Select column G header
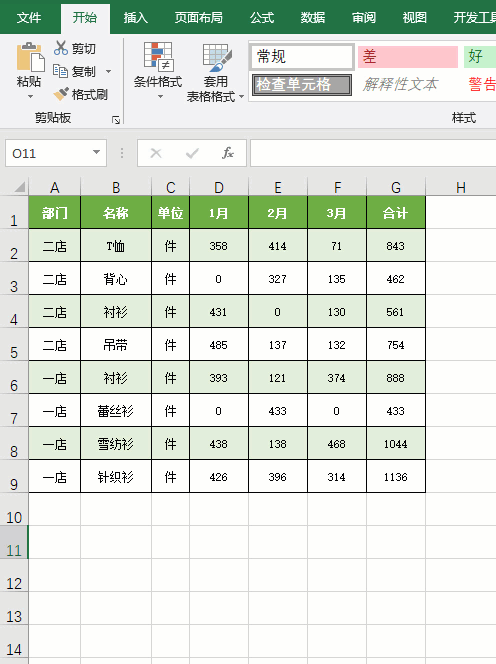The width and height of the screenshot is (496, 664). point(396,187)
